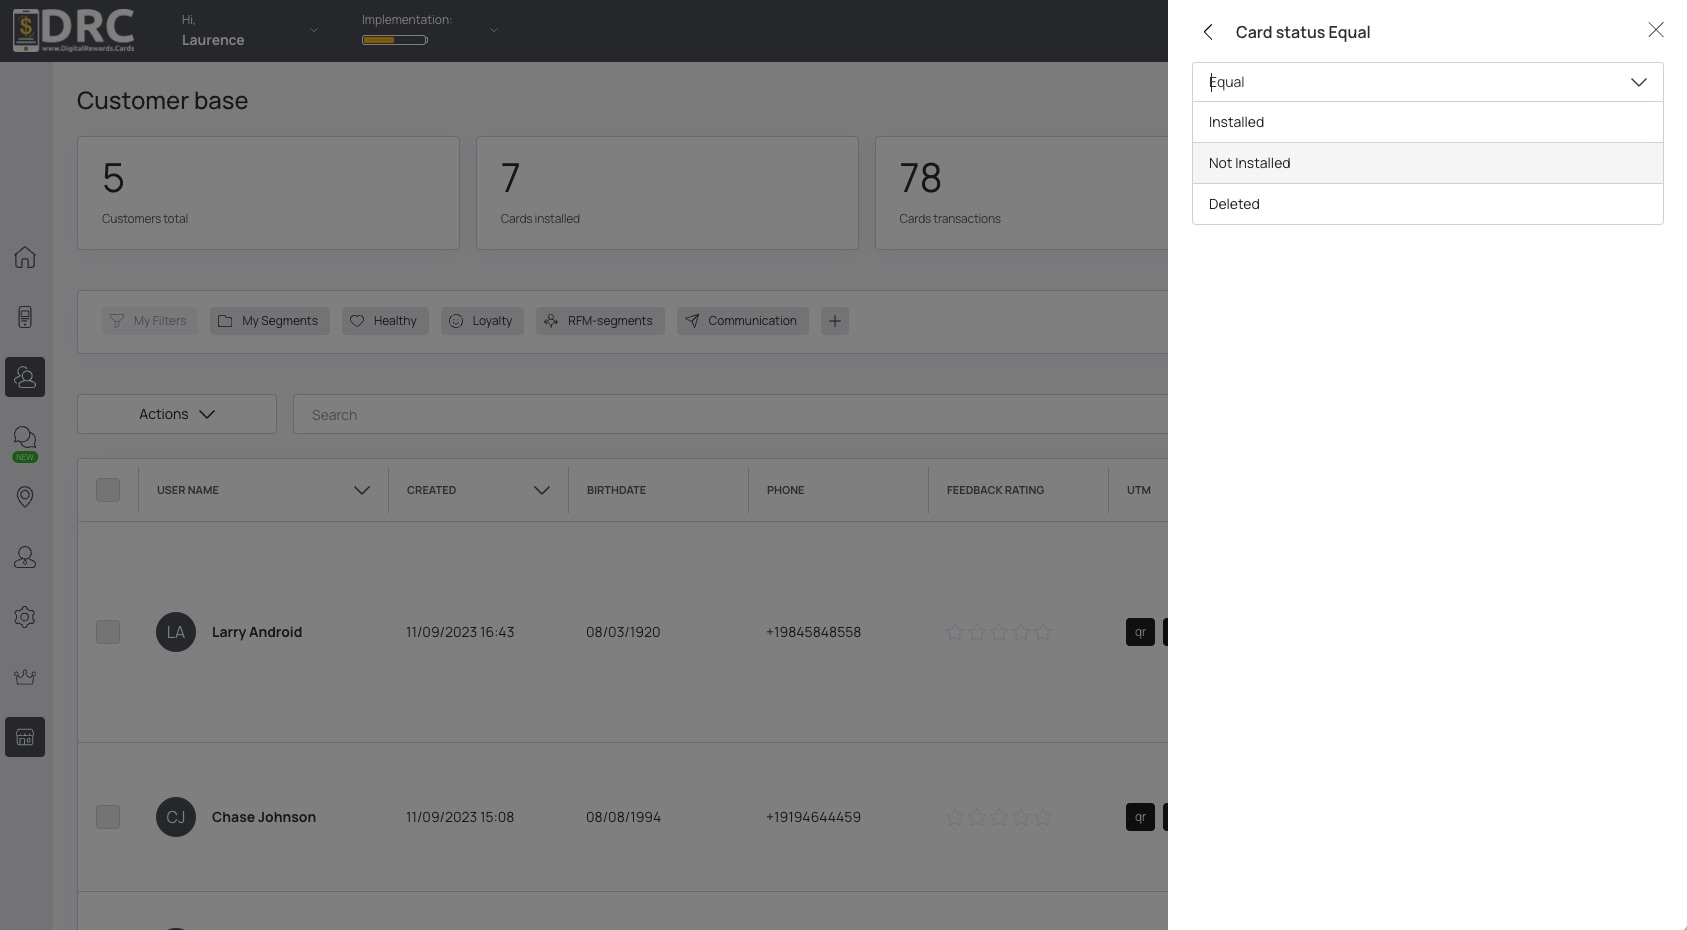The image size is (1687, 930).
Task: Click the PHONE column header
Action: click(785, 490)
